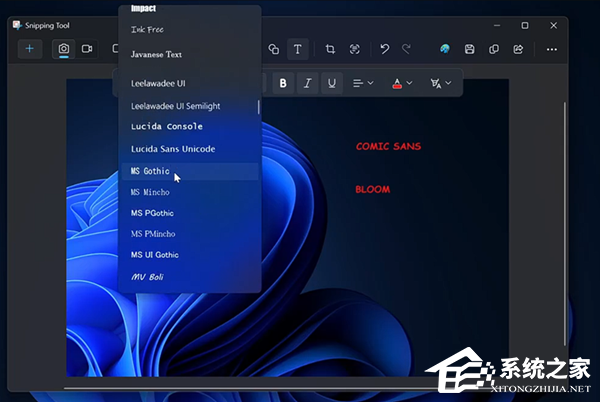Image resolution: width=600 pixels, height=402 pixels.
Task: Click the Text actions scan icon
Action: tap(354, 49)
